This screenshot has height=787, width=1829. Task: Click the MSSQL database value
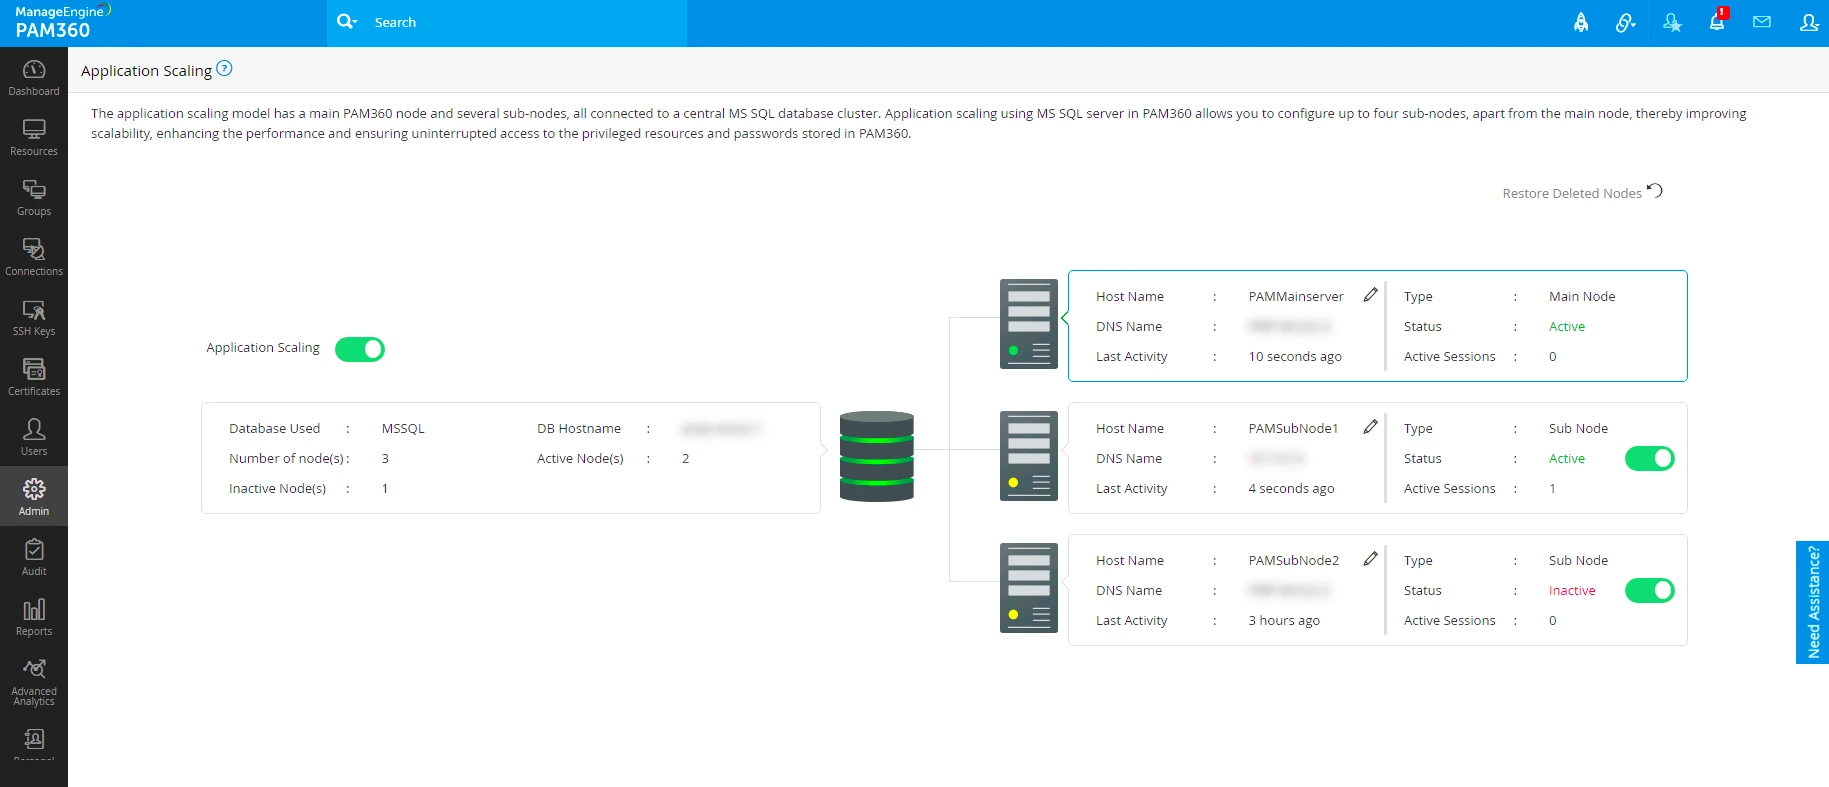pos(403,428)
